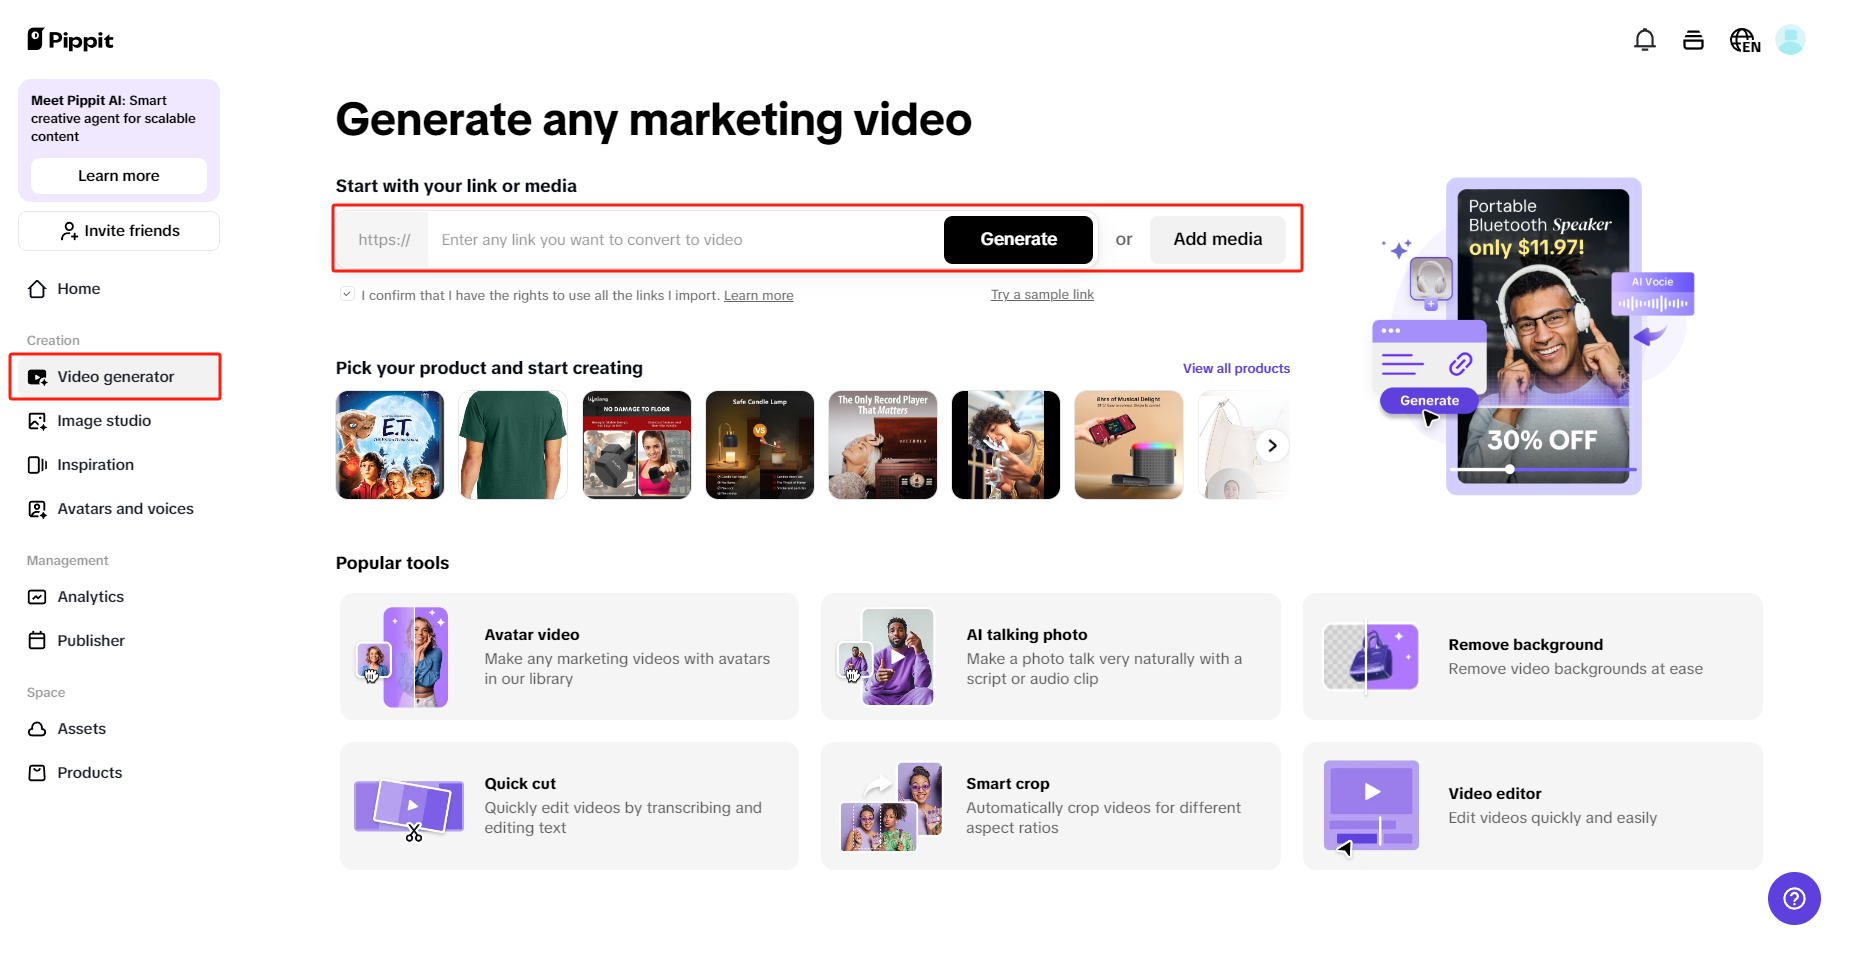Open the Analytics page
The width and height of the screenshot is (1865, 969).
coord(90,596)
